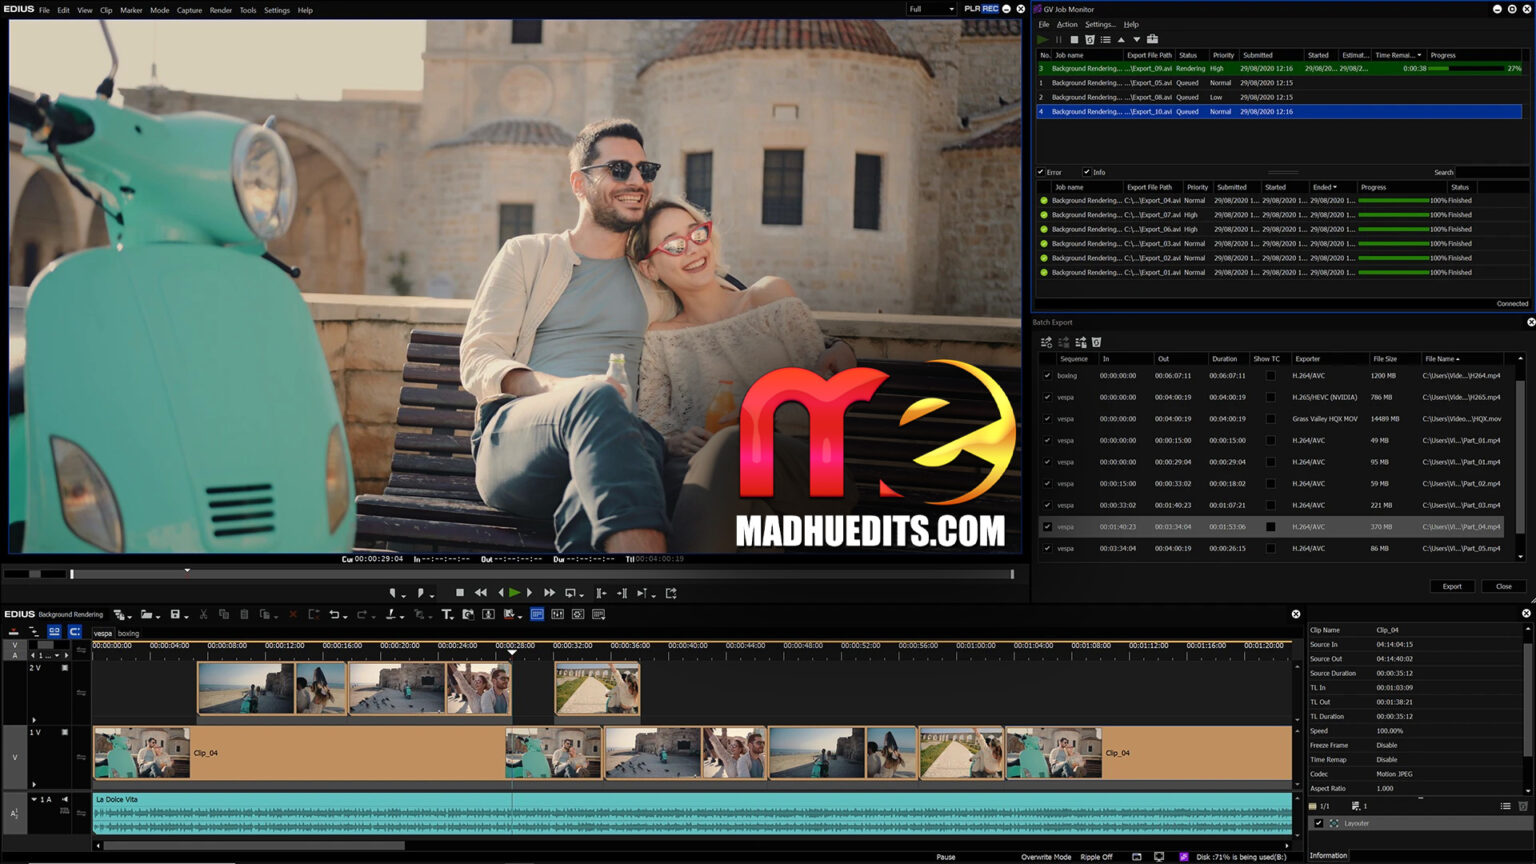The height and width of the screenshot is (864, 1536).
Task: Select the Title tool in the timeline toolbar
Action: pos(447,614)
